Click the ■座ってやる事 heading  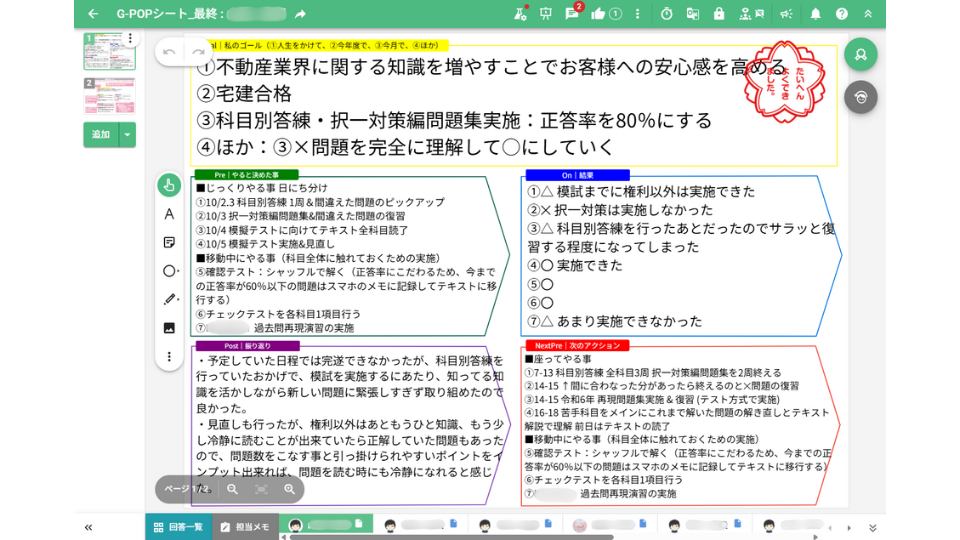[x=558, y=359]
